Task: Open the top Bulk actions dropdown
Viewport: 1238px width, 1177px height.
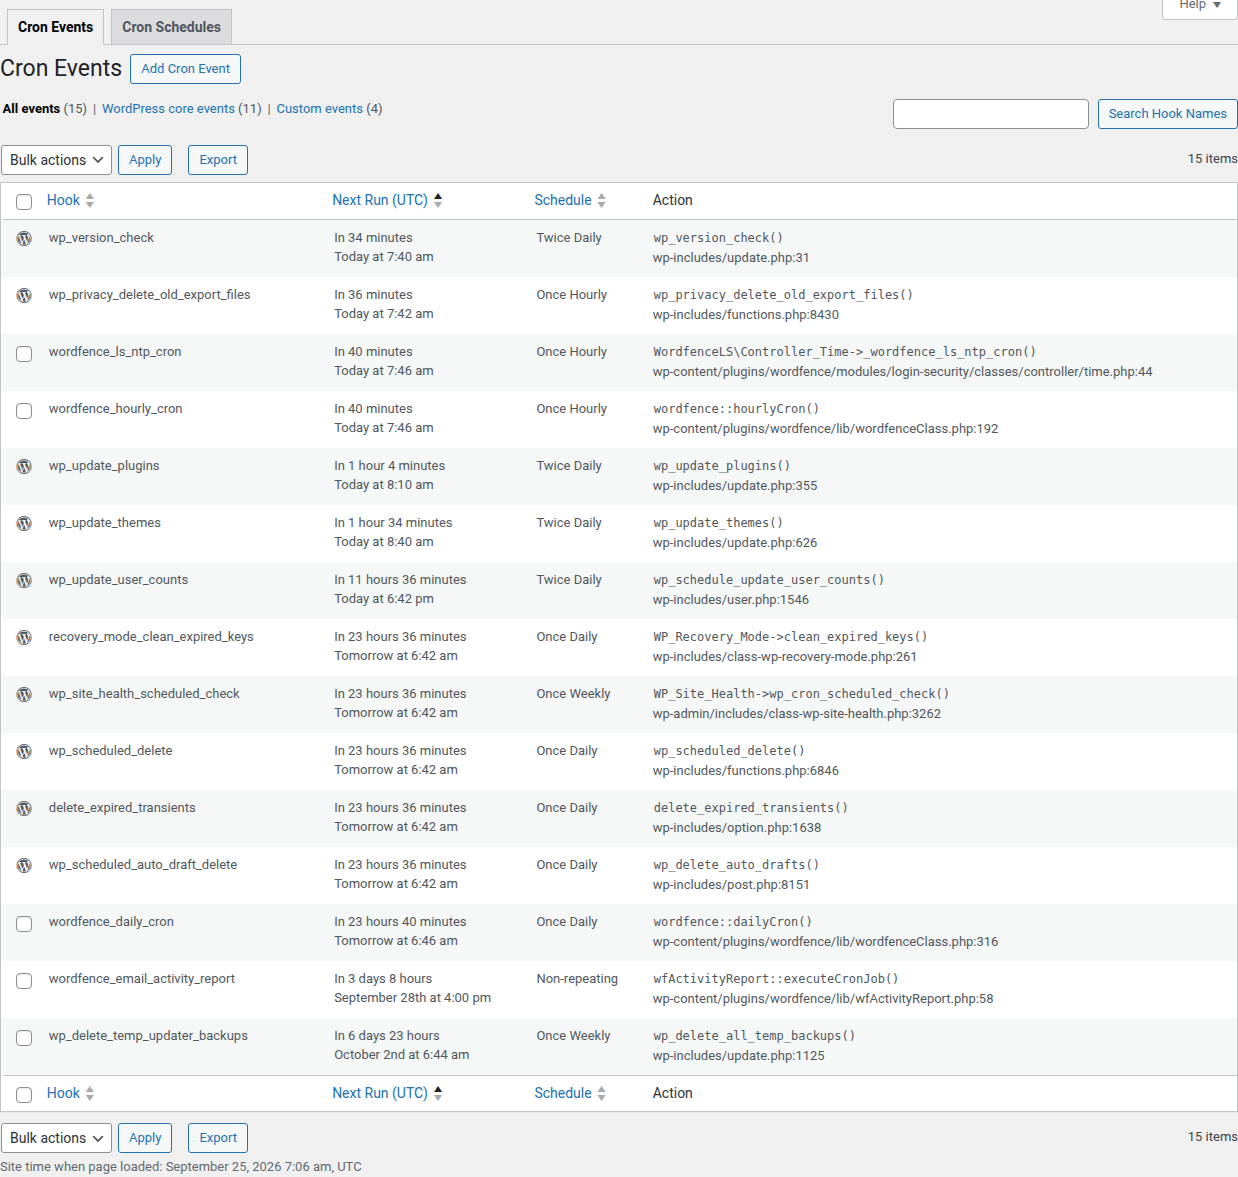Action: pyautogui.click(x=56, y=160)
